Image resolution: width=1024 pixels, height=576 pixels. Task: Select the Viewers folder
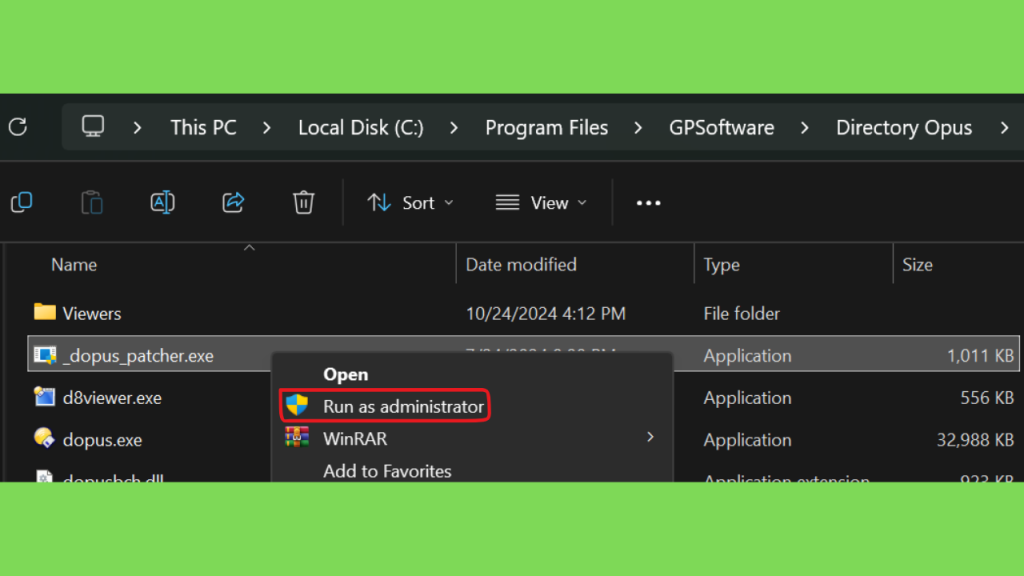(x=522, y=313)
